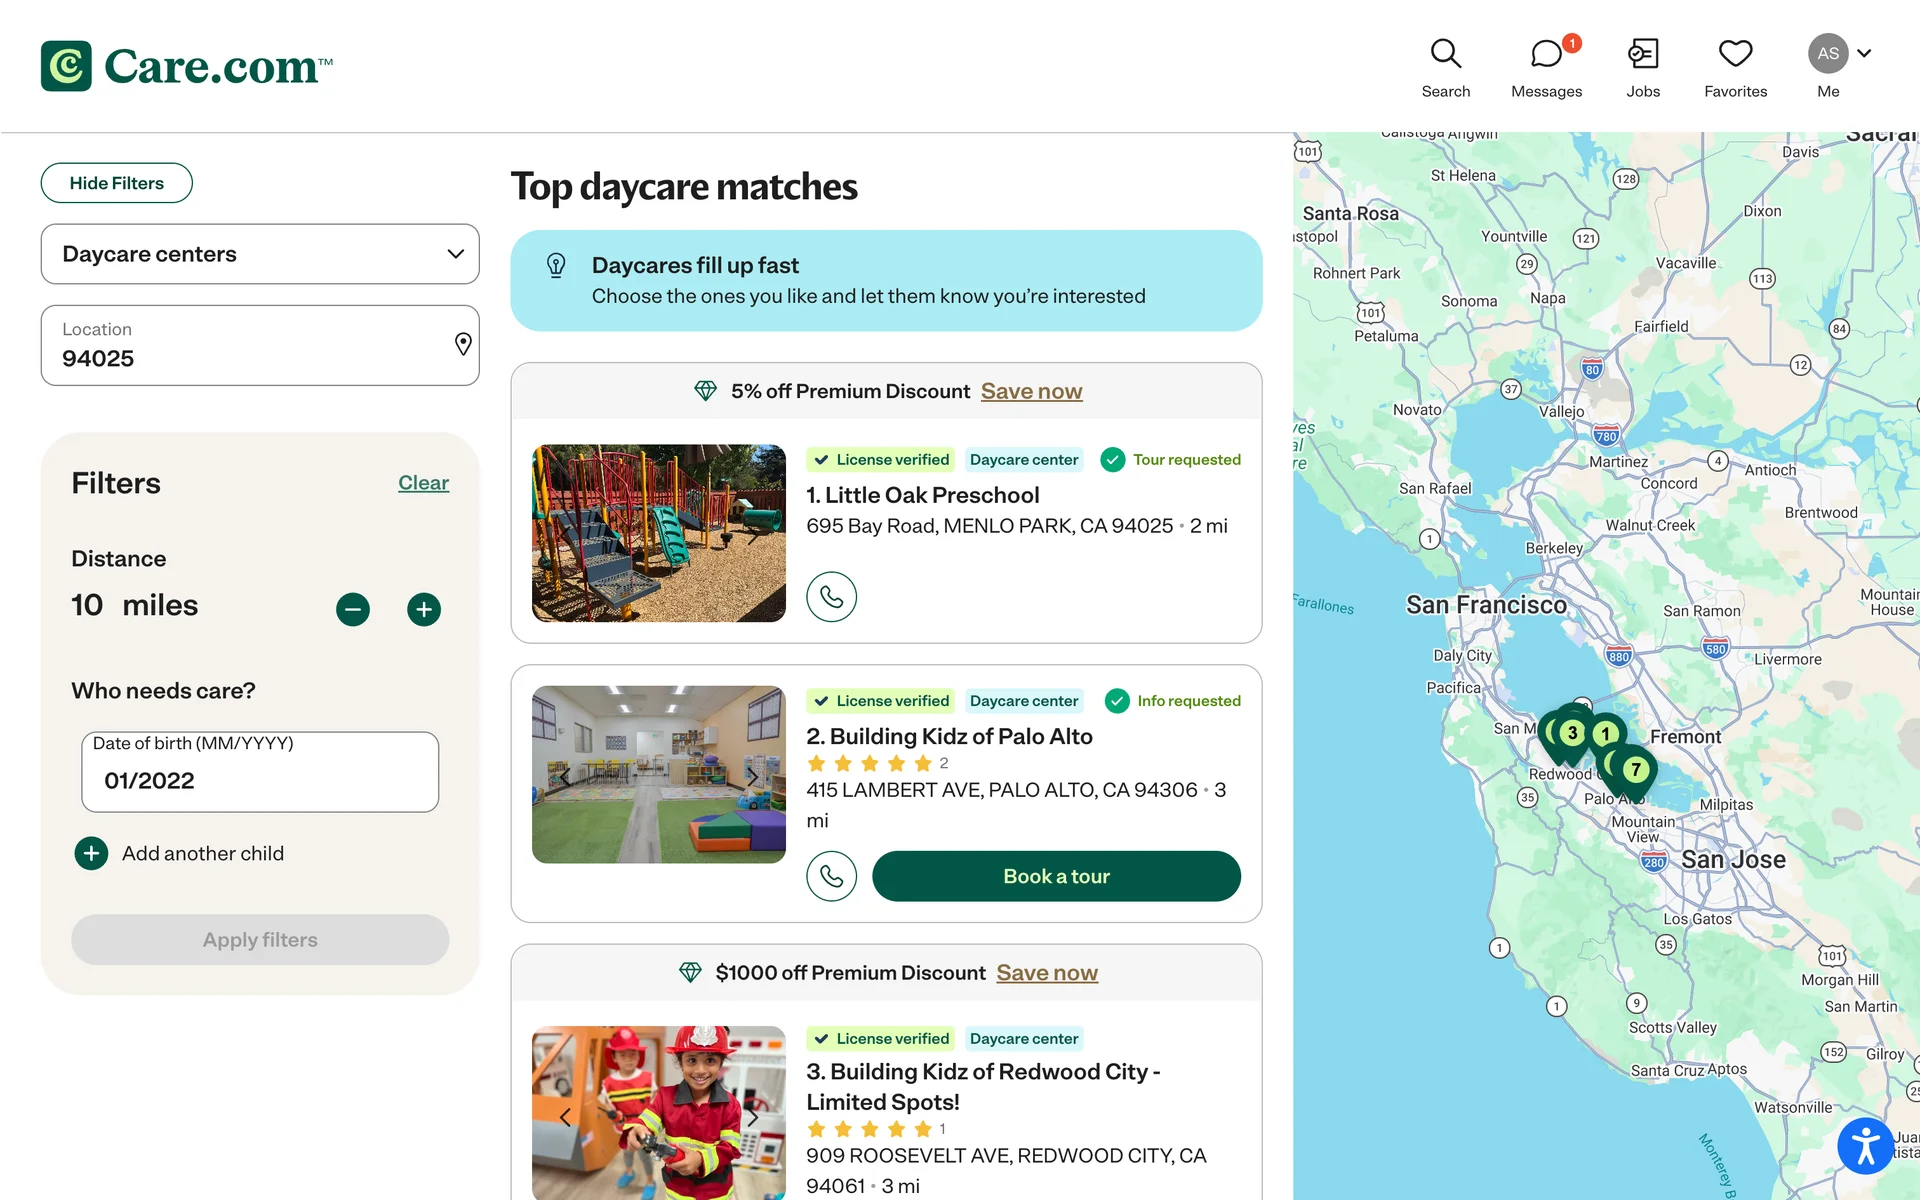1920x1200 pixels.
Task: Increase distance with plus button
Action: point(424,609)
